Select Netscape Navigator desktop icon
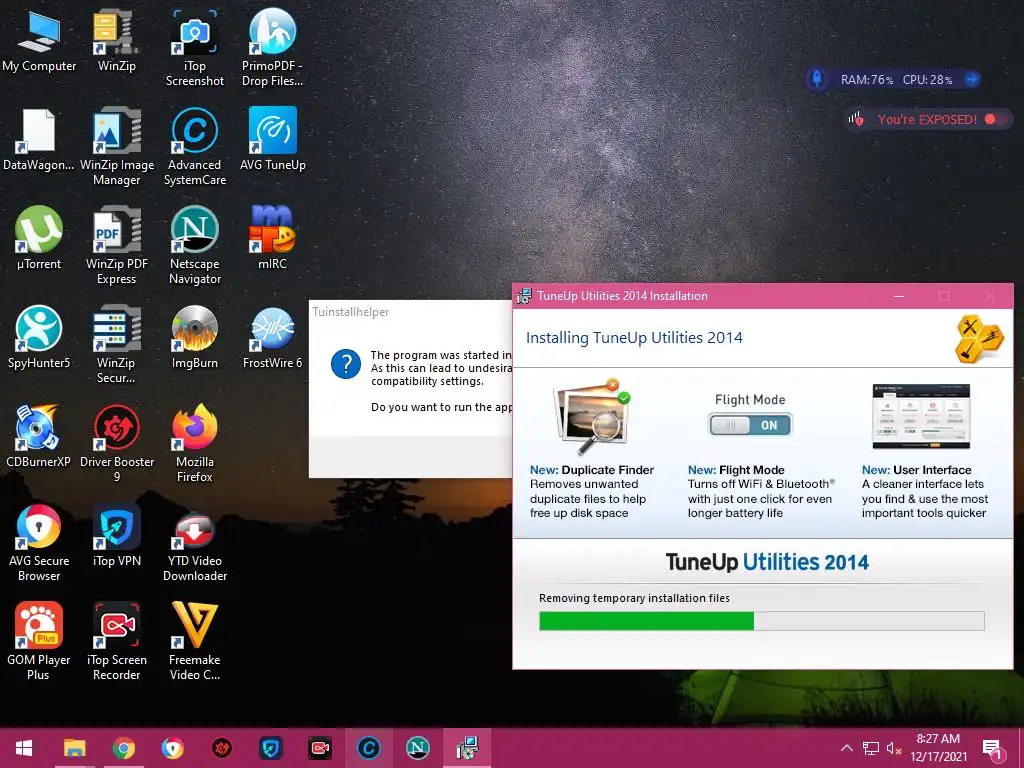Image resolution: width=1024 pixels, height=768 pixels. pos(195,246)
